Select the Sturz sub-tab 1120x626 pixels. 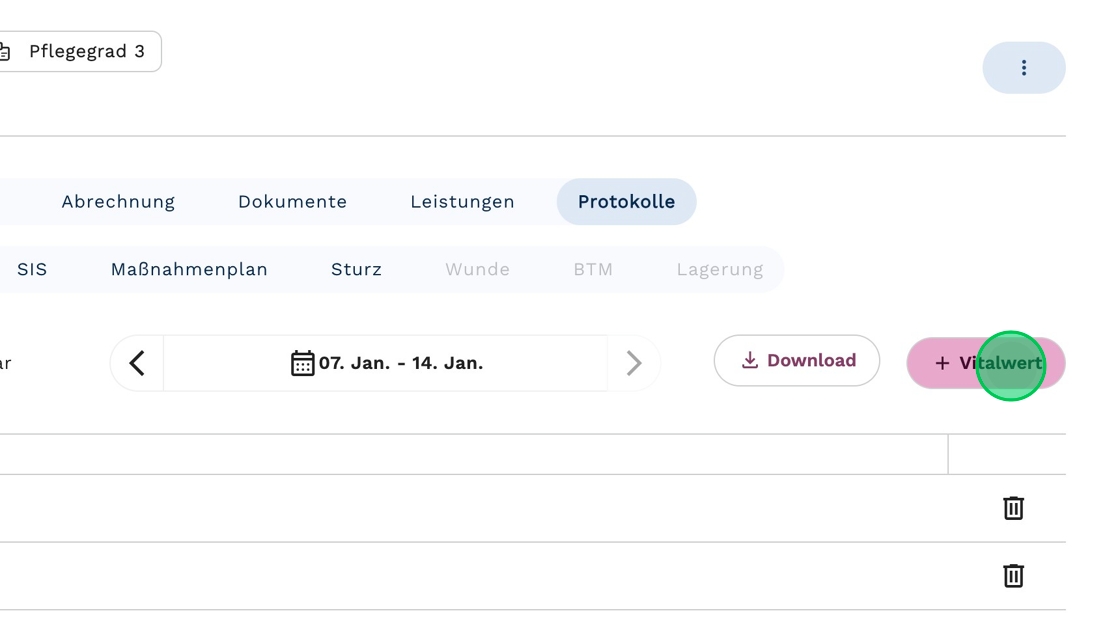point(356,269)
